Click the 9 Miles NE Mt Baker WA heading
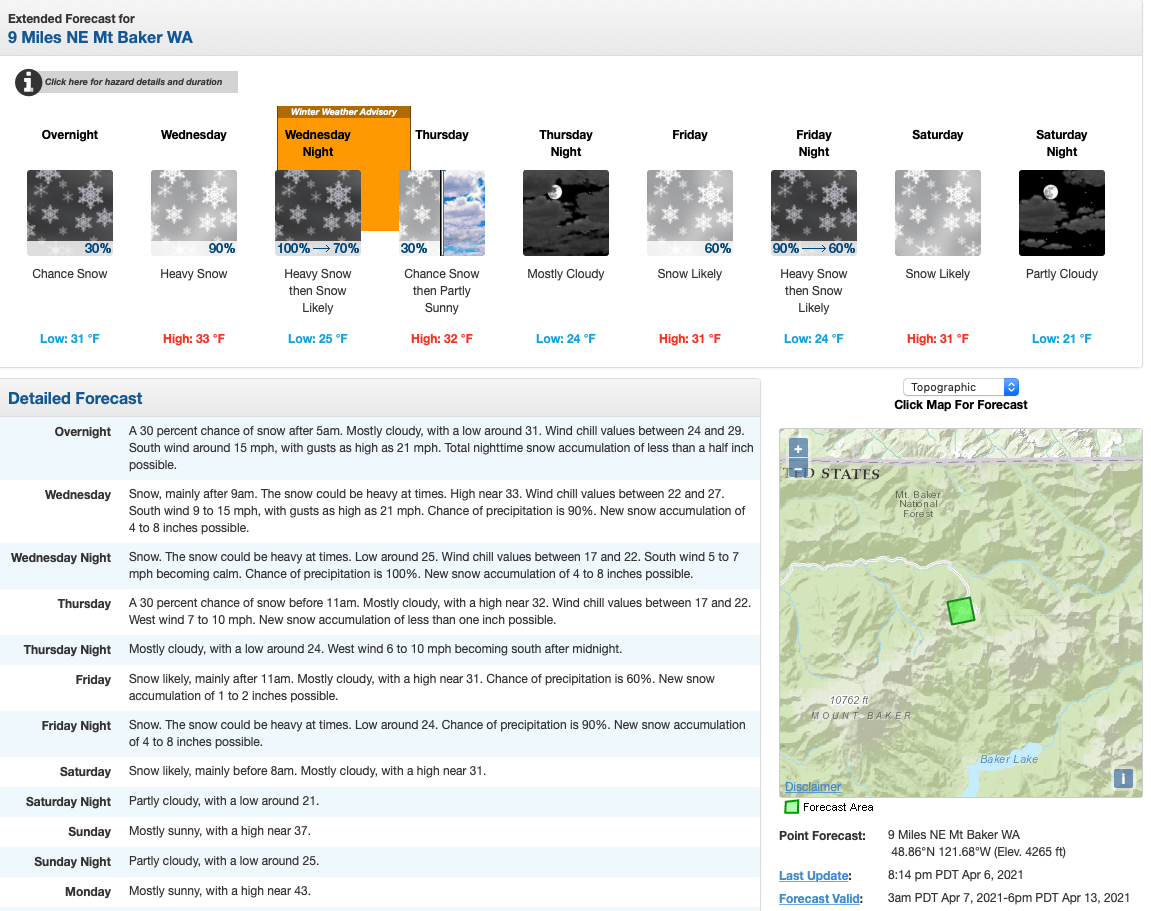Image resolution: width=1151 pixels, height=911 pixels. click(101, 37)
